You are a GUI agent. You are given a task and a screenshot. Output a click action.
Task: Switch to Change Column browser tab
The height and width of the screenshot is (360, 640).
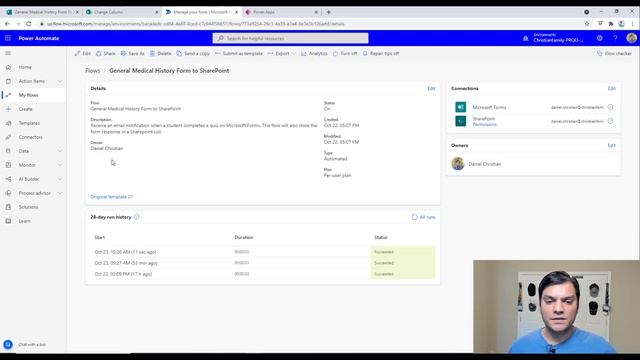121,12
